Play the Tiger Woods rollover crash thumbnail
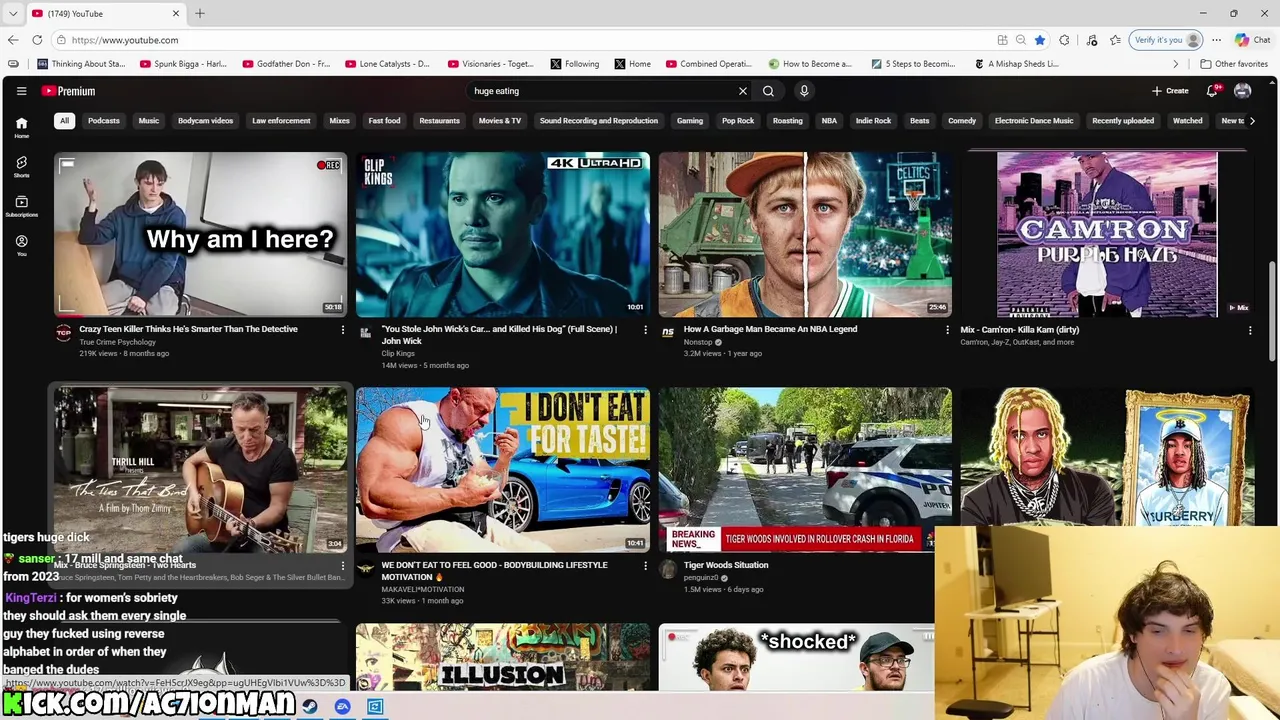1280x720 pixels. [x=805, y=470]
